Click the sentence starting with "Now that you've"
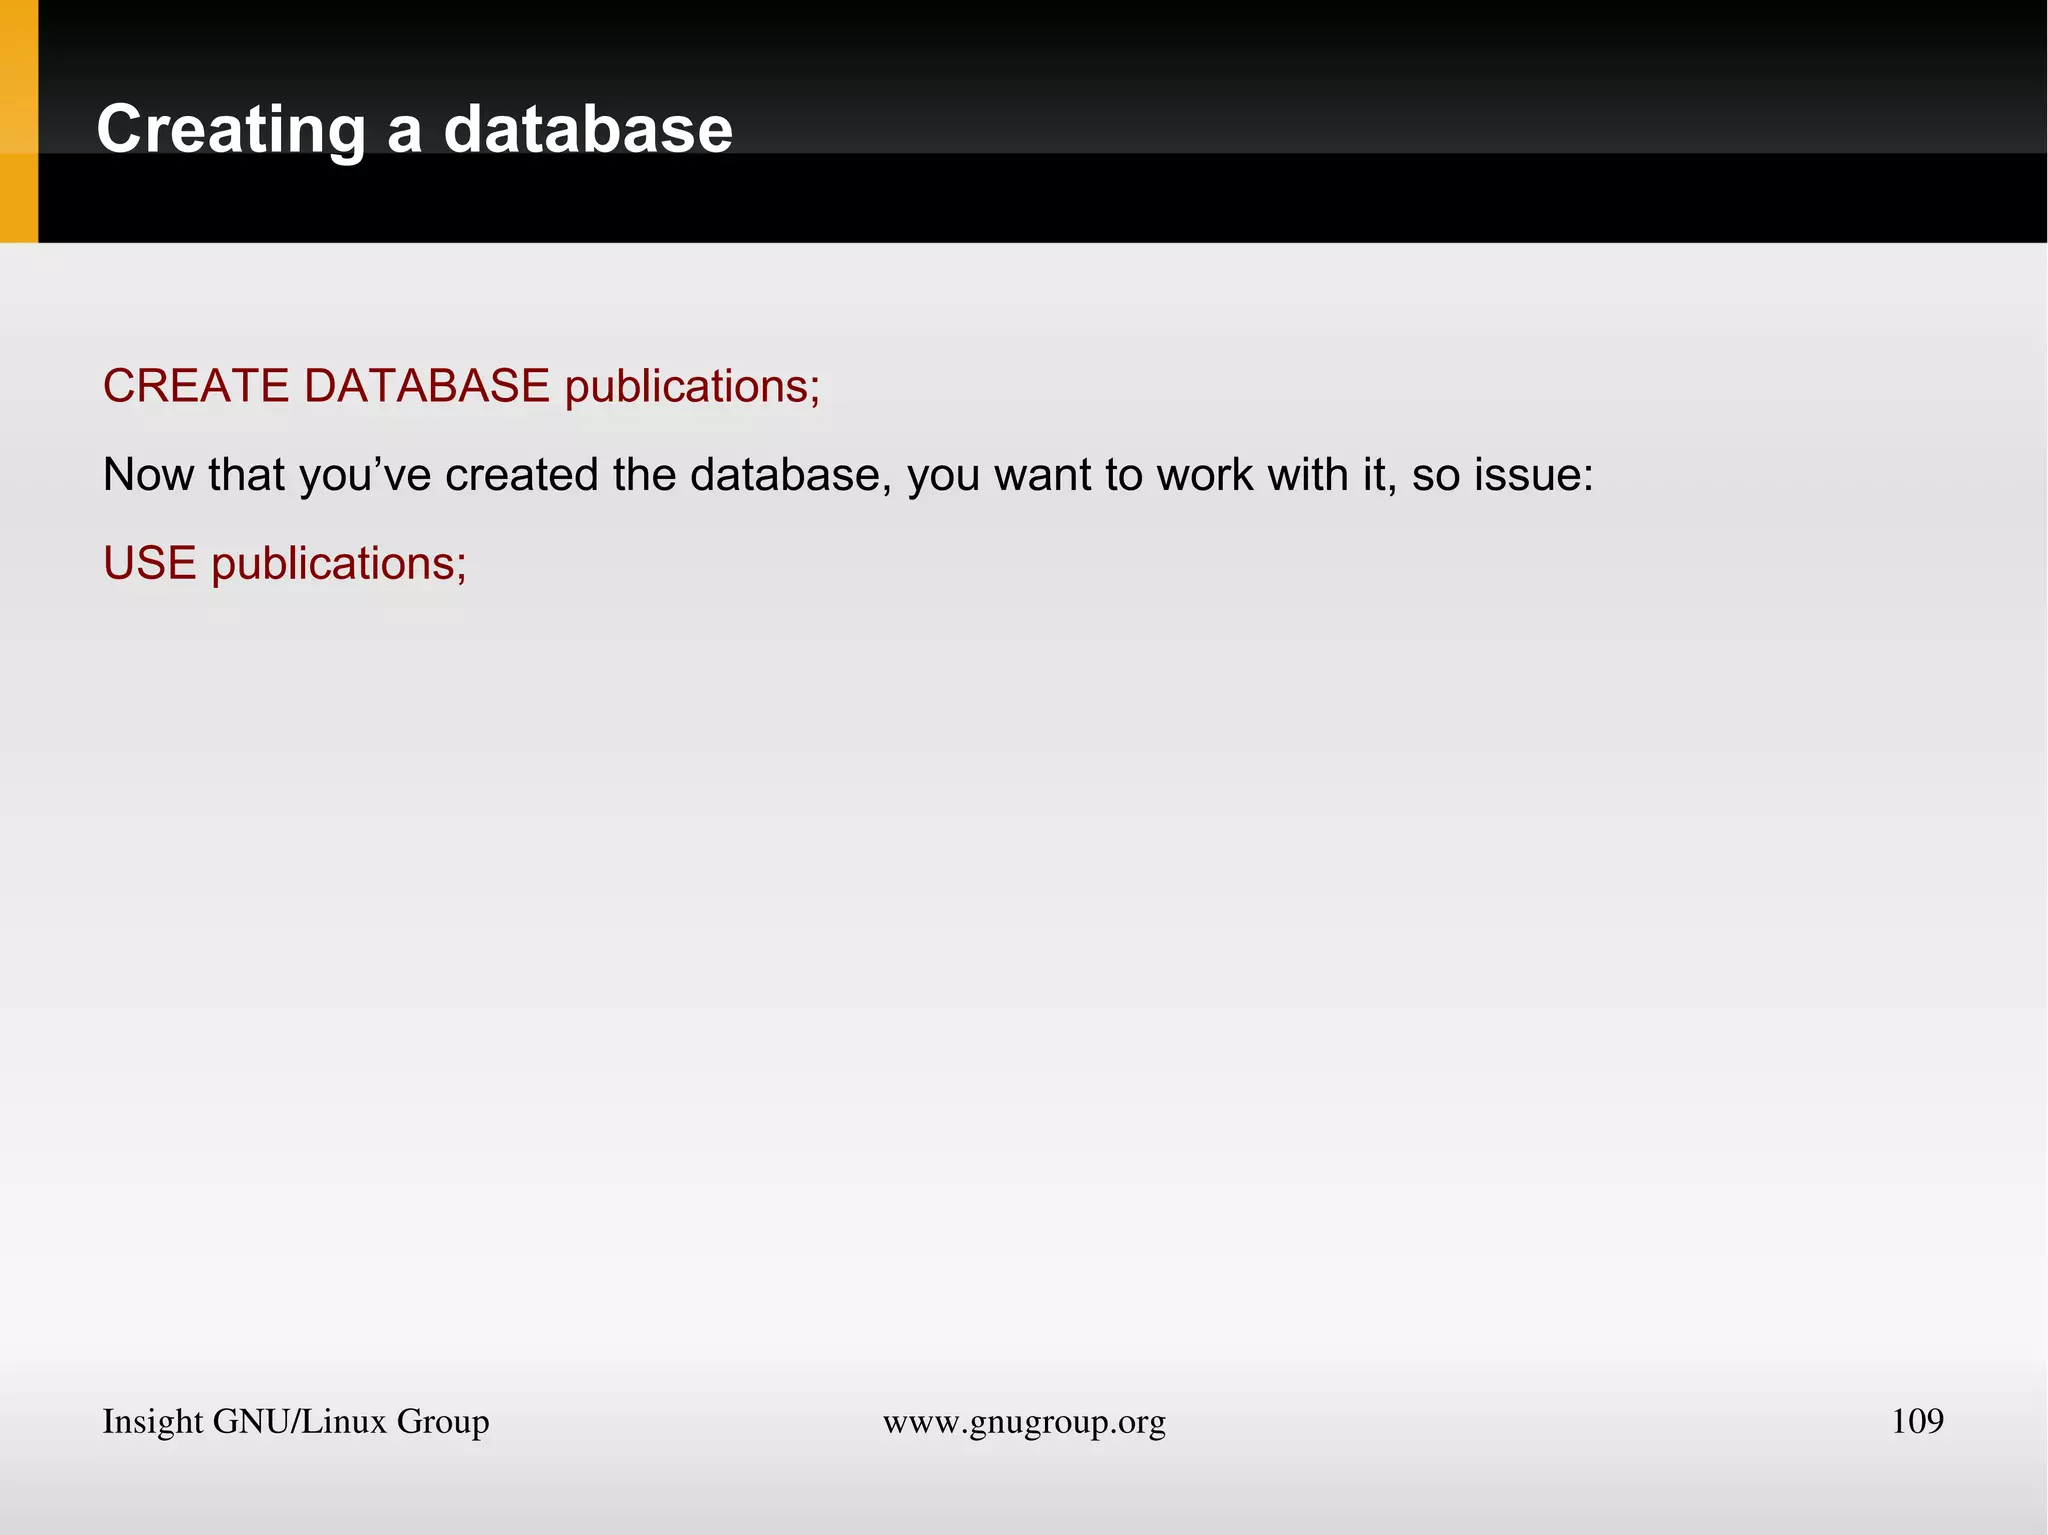The image size is (2048, 1535). [847, 474]
